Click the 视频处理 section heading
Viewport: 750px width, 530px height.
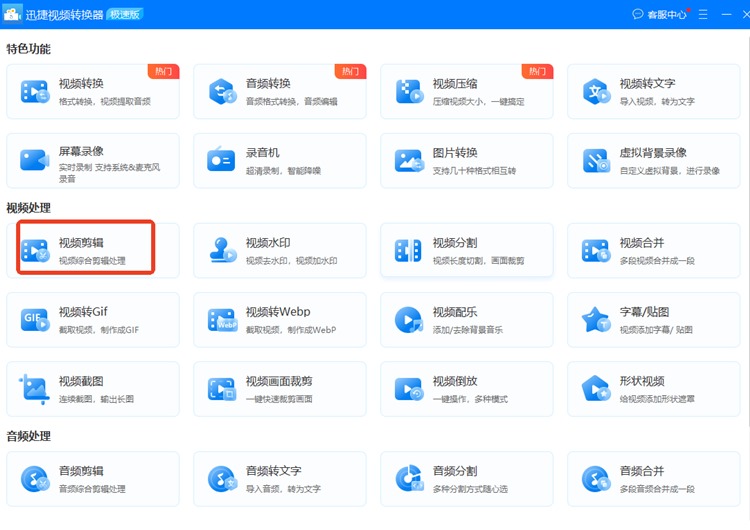(28, 208)
